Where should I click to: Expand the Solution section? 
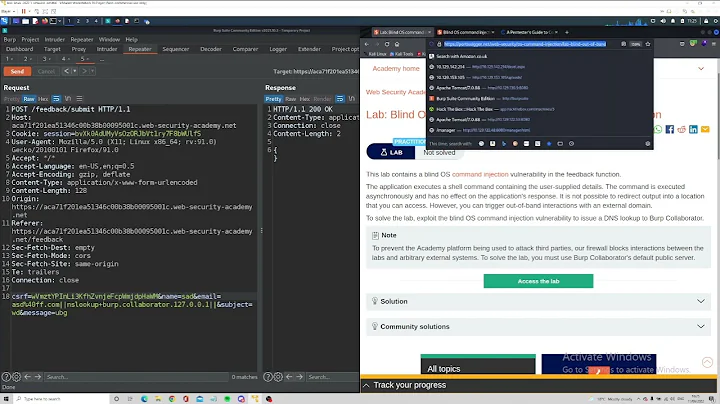pos(538,302)
